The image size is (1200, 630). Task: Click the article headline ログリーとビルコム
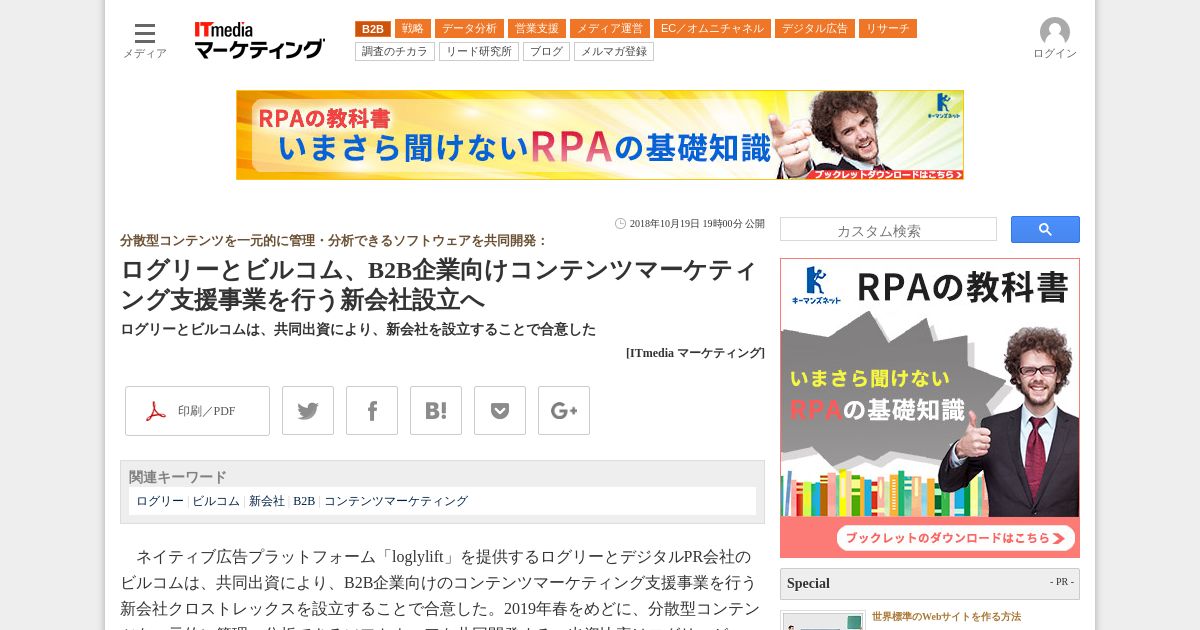click(x=439, y=285)
